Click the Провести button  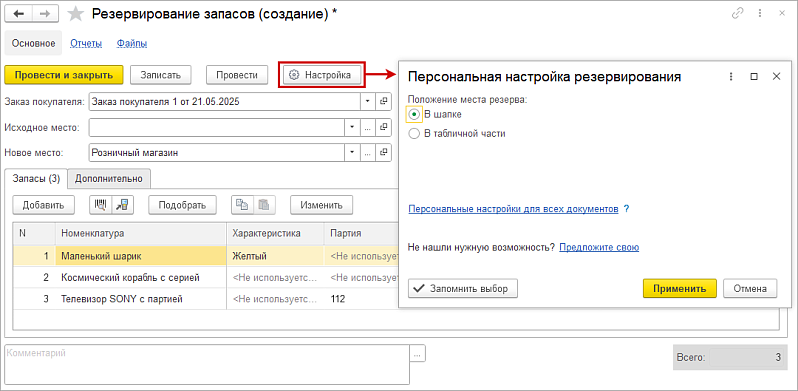pyautogui.click(x=237, y=75)
